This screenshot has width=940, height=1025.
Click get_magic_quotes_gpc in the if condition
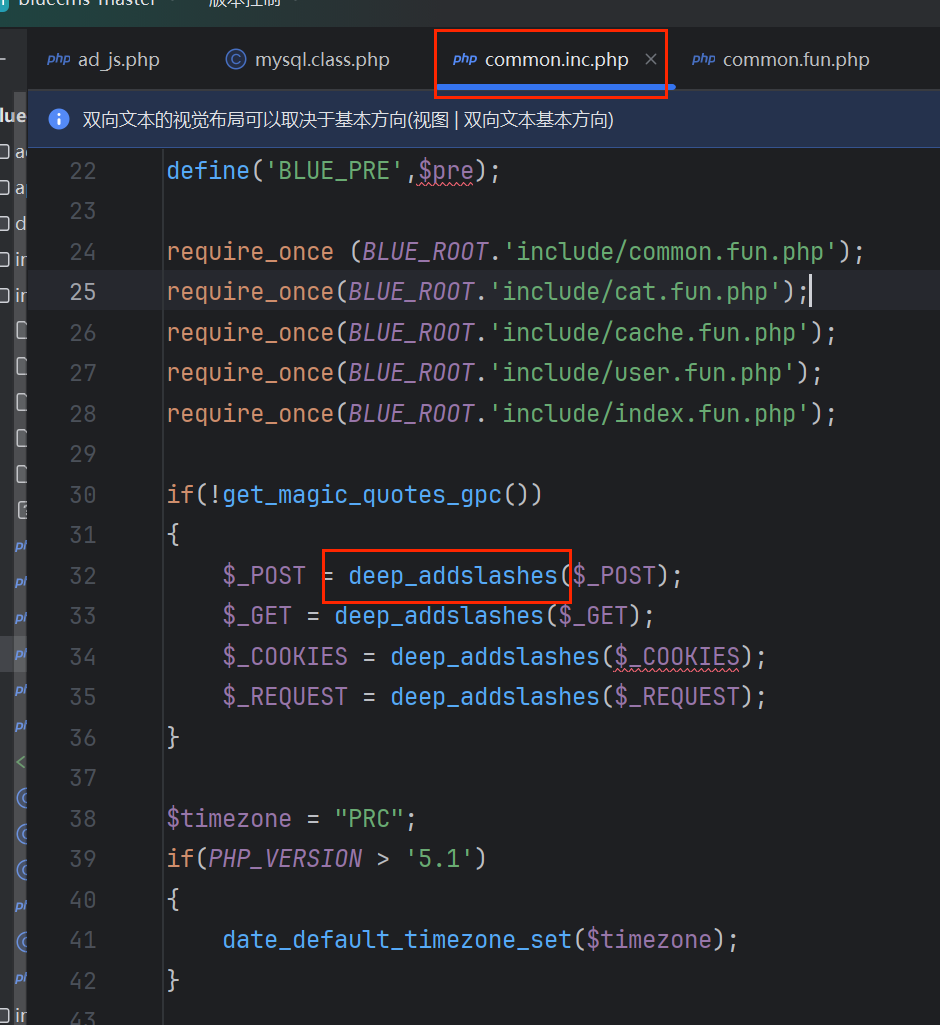[x=362, y=495]
